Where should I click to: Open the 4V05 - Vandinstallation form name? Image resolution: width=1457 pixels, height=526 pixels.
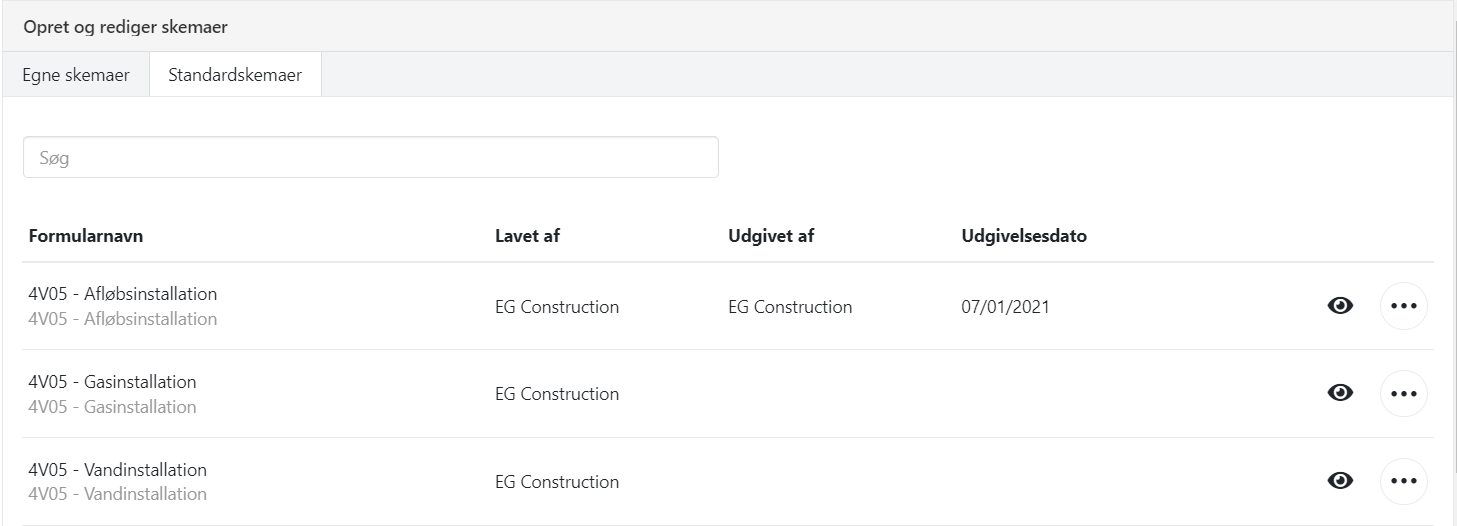(117, 470)
